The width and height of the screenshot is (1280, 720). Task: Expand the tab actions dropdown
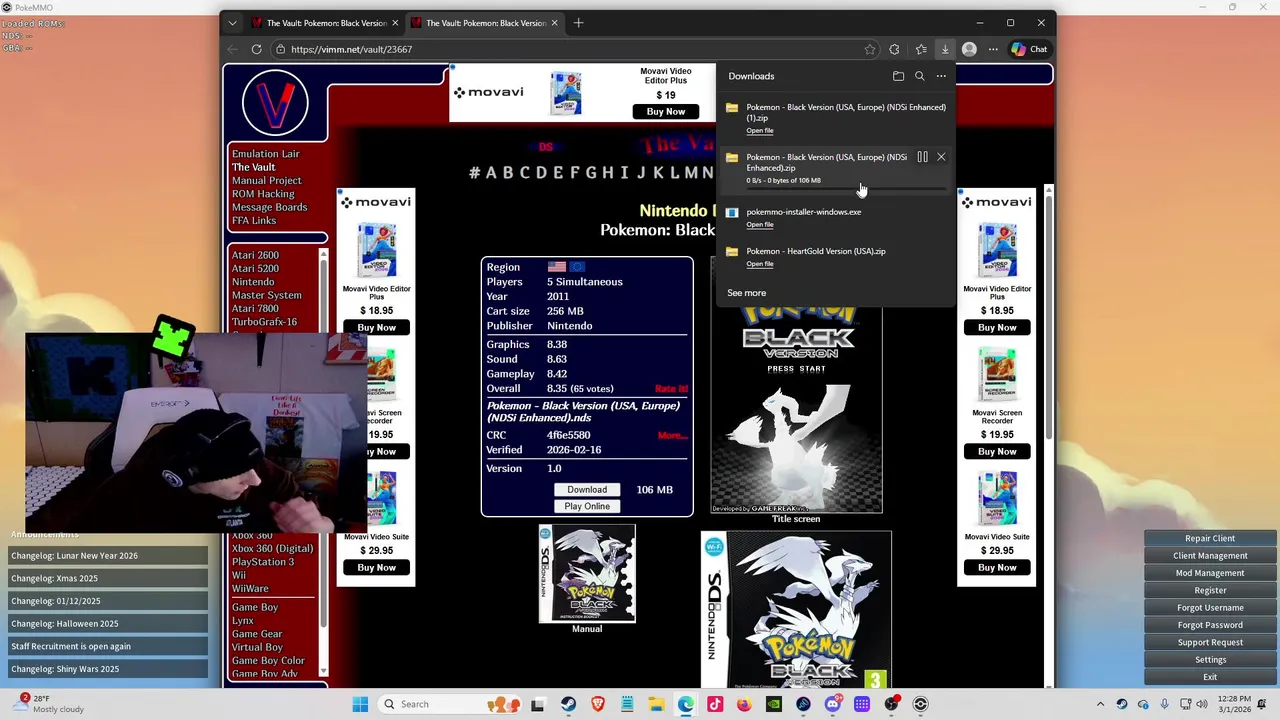232,23
